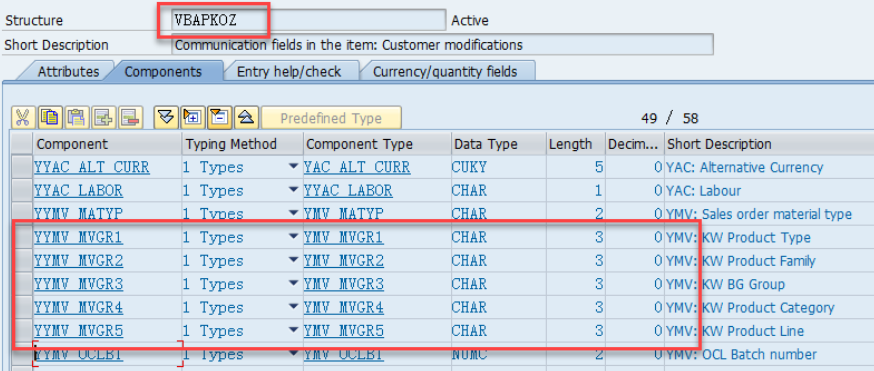Open component type link YMV_MATYP

[x=344, y=214]
